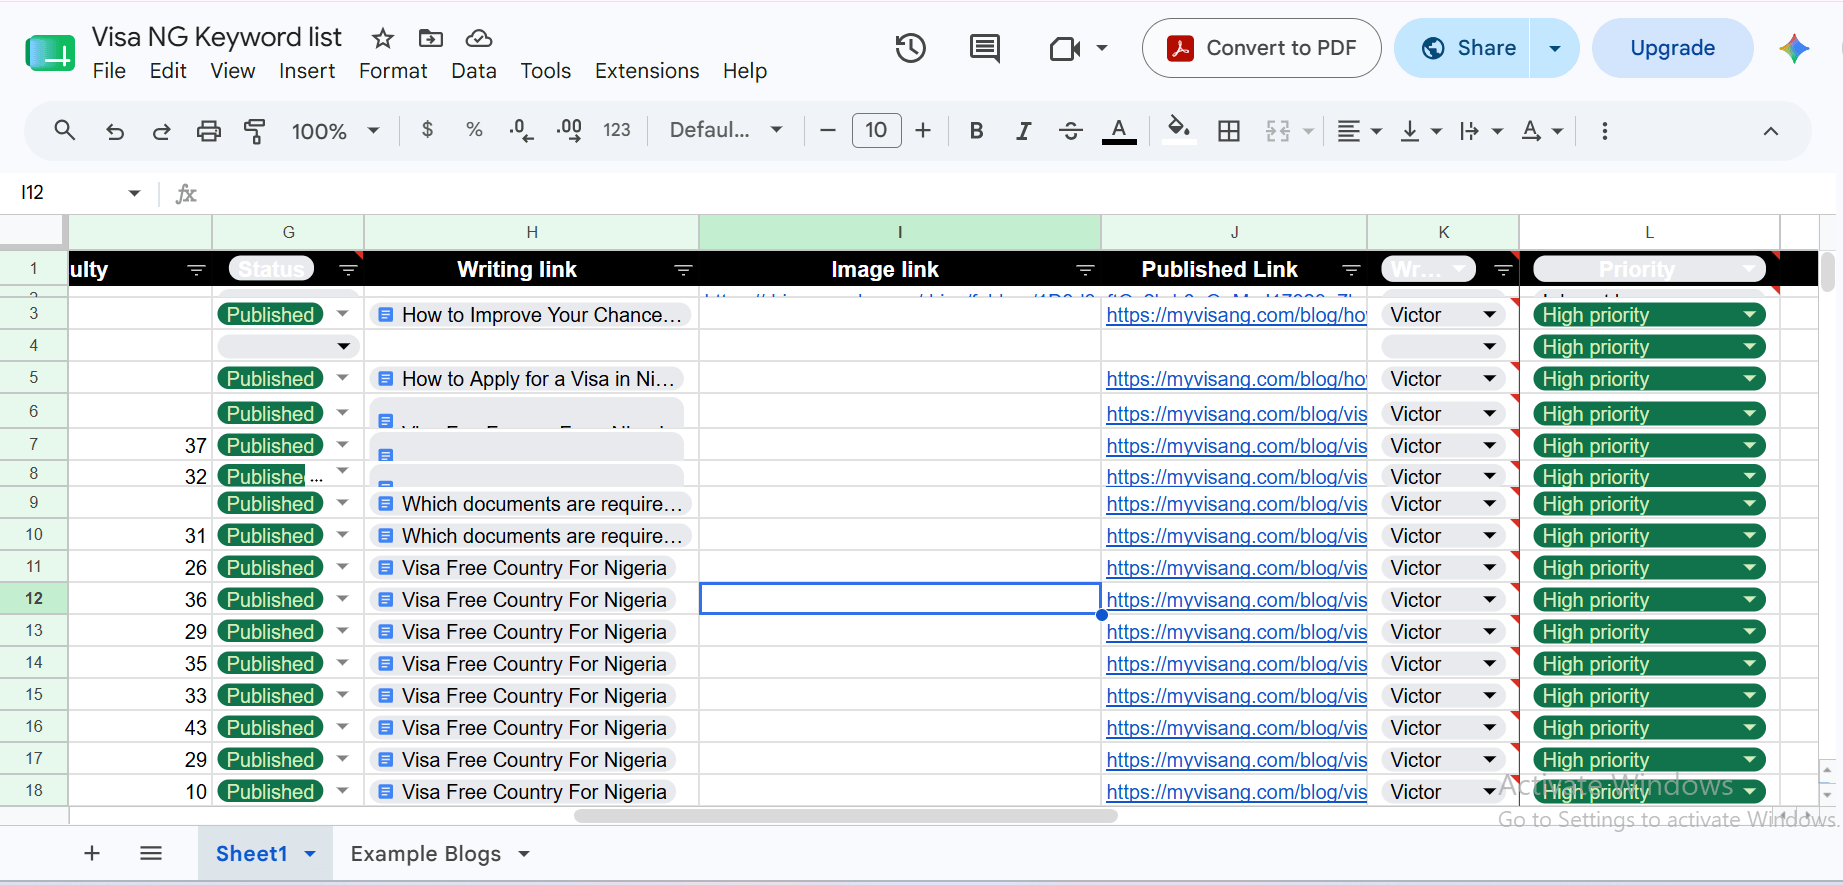Redo the last action
This screenshot has height=885, width=1843.
click(x=161, y=131)
